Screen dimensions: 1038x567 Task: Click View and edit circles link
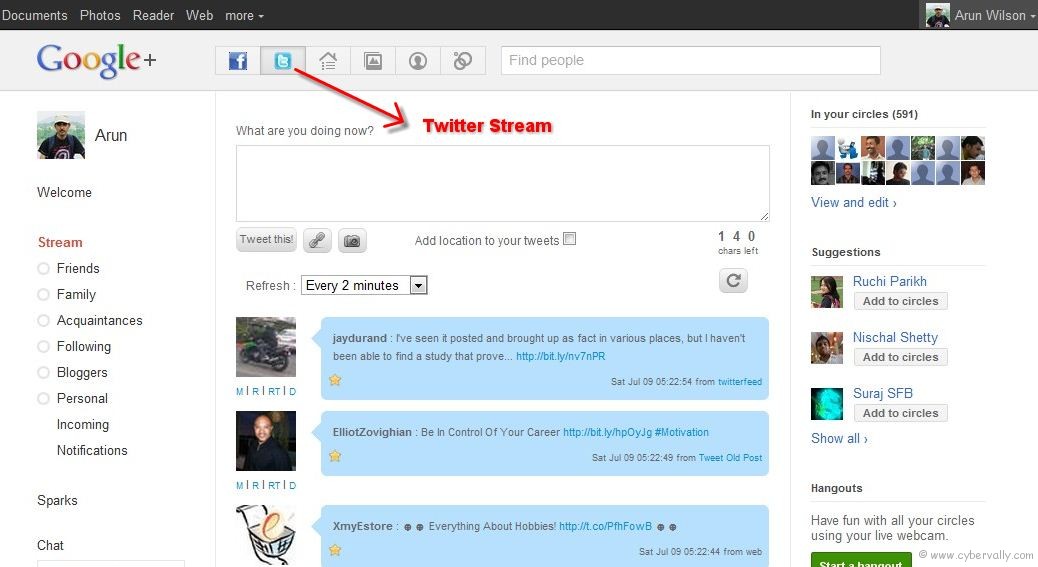point(854,202)
